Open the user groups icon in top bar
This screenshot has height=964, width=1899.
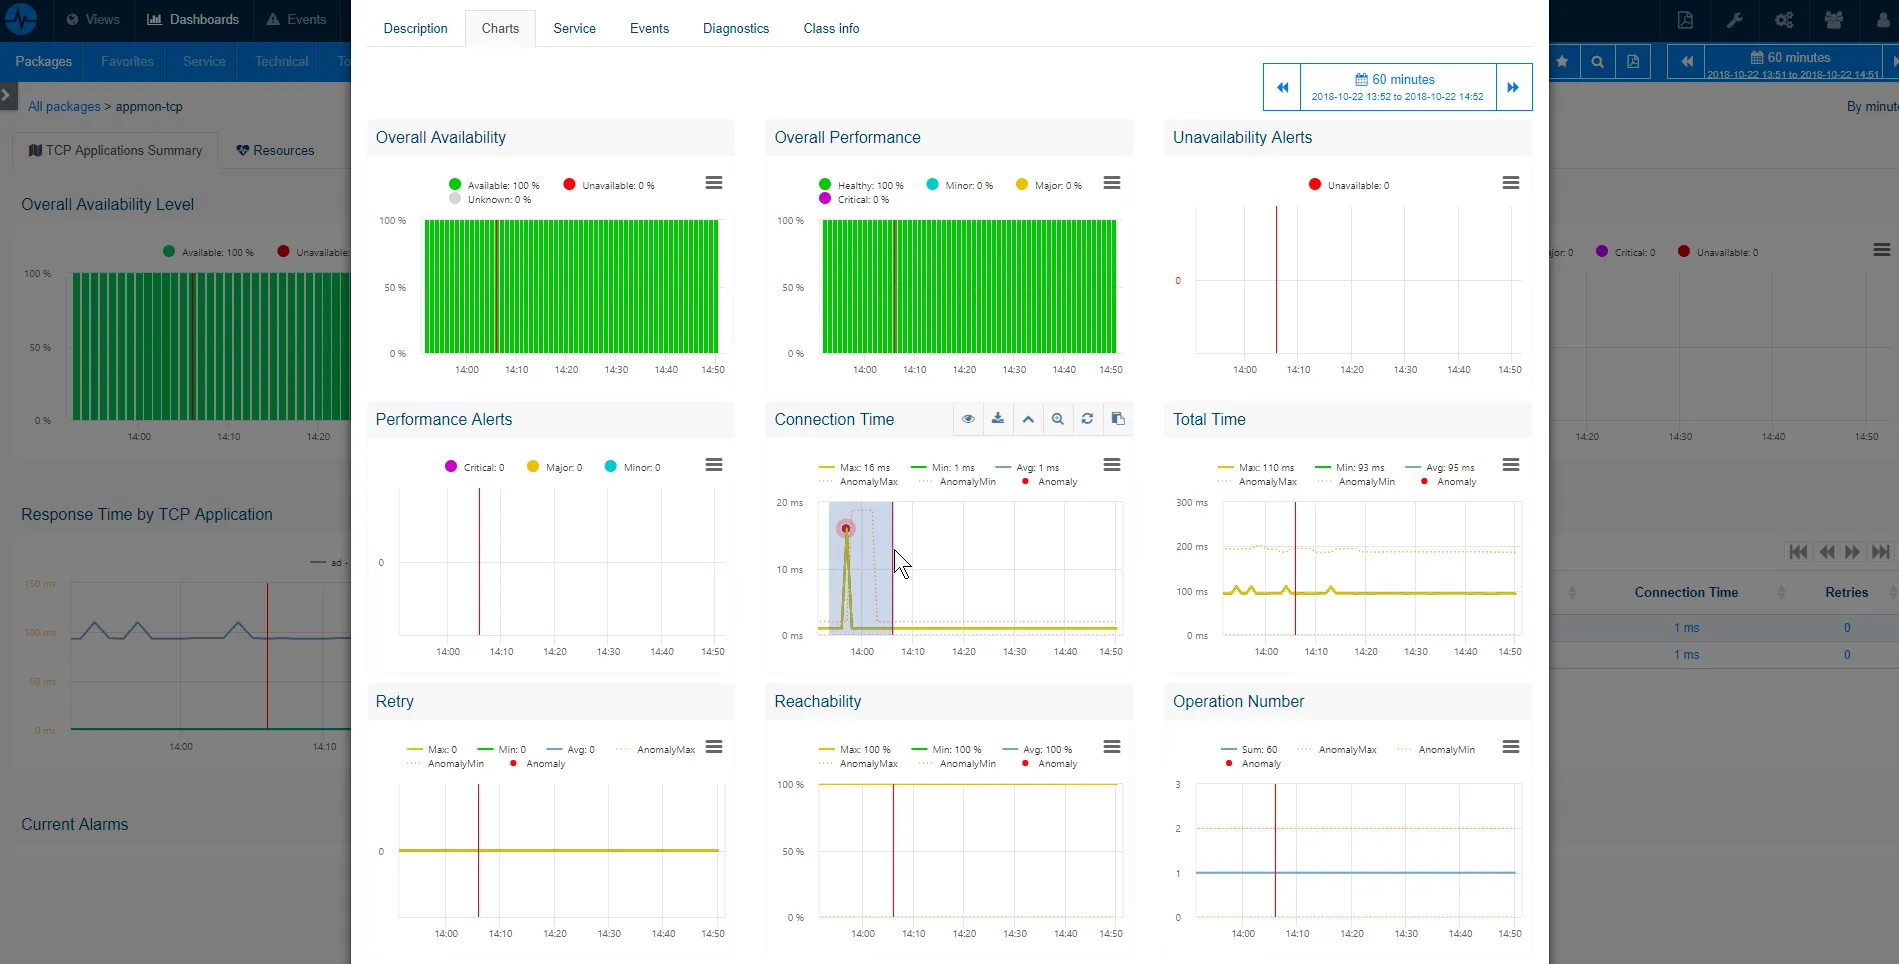[1833, 20]
